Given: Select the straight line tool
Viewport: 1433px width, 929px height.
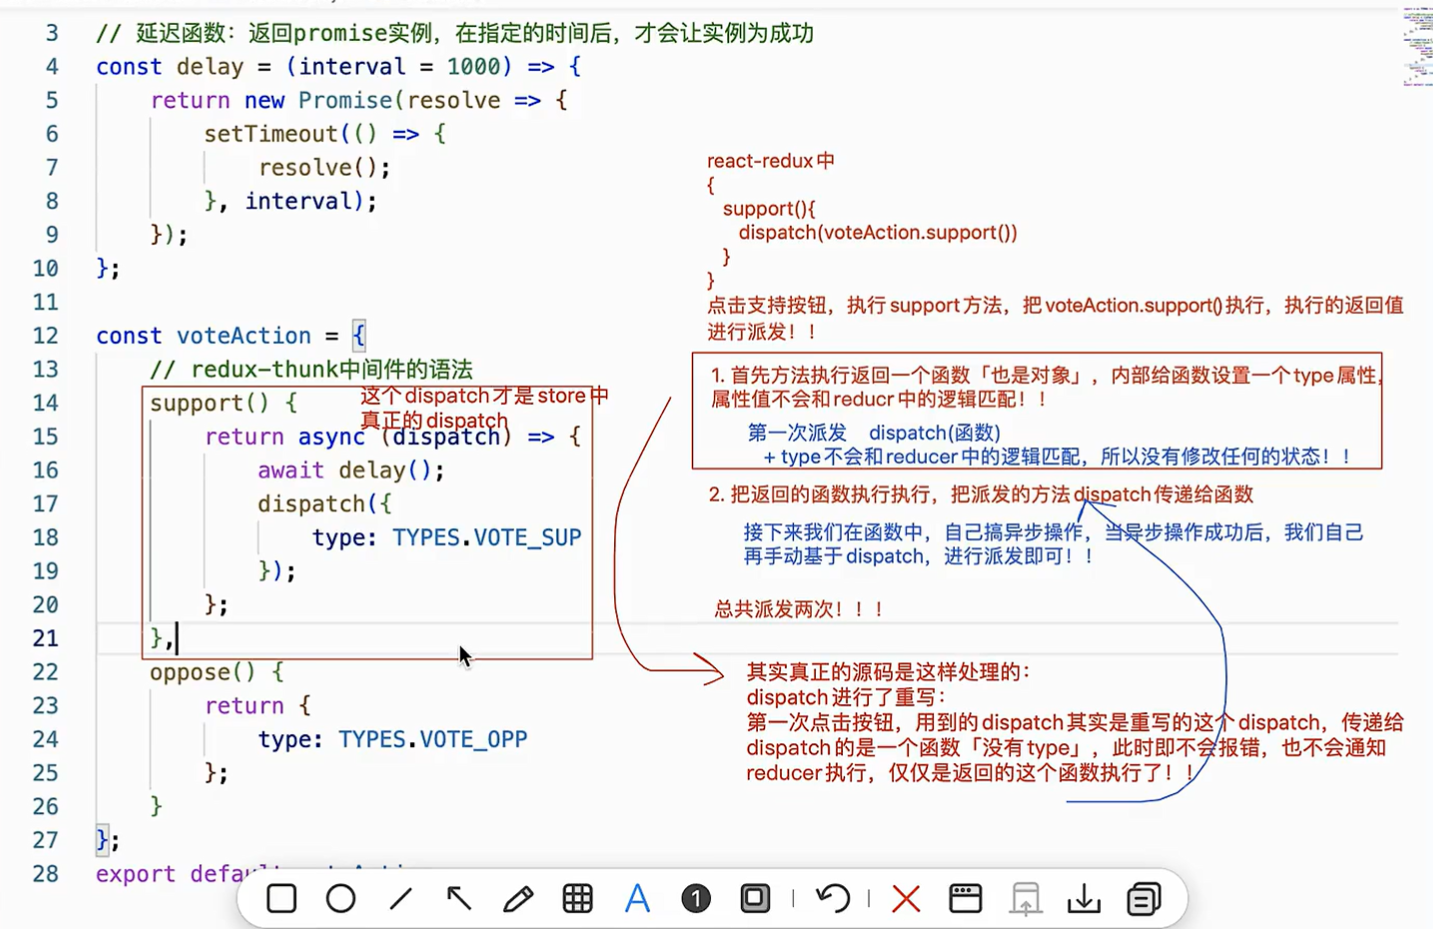Looking at the screenshot, I should click(400, 899).
